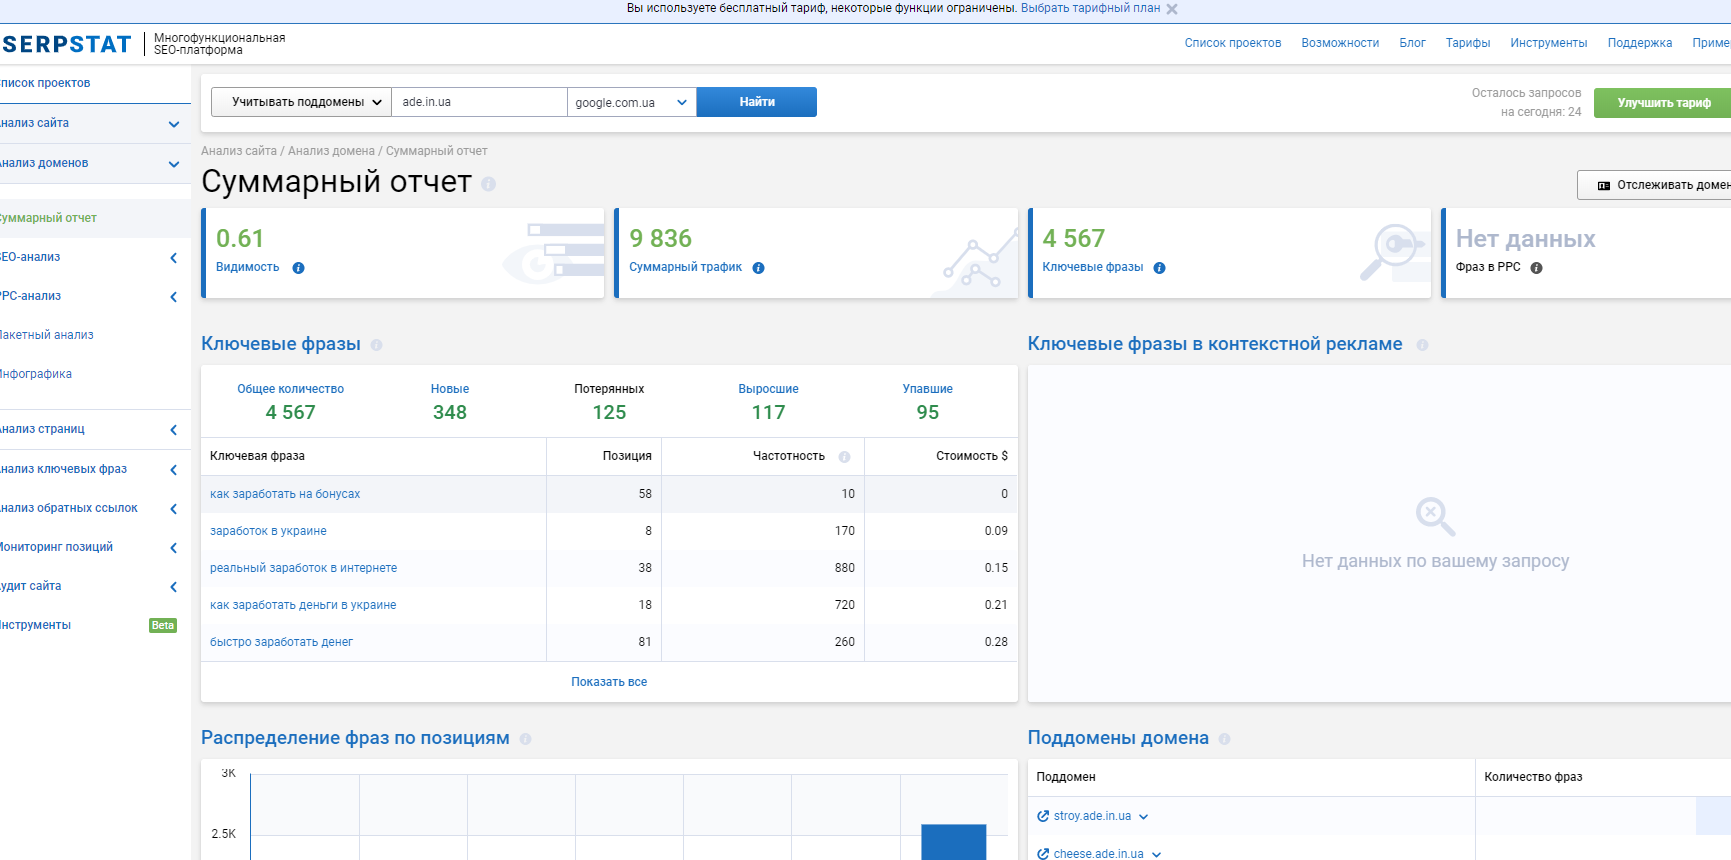Viewport: 1731px width, 860px height.
Task: Click info icon next to Видимость
Action: pos(298,268)
